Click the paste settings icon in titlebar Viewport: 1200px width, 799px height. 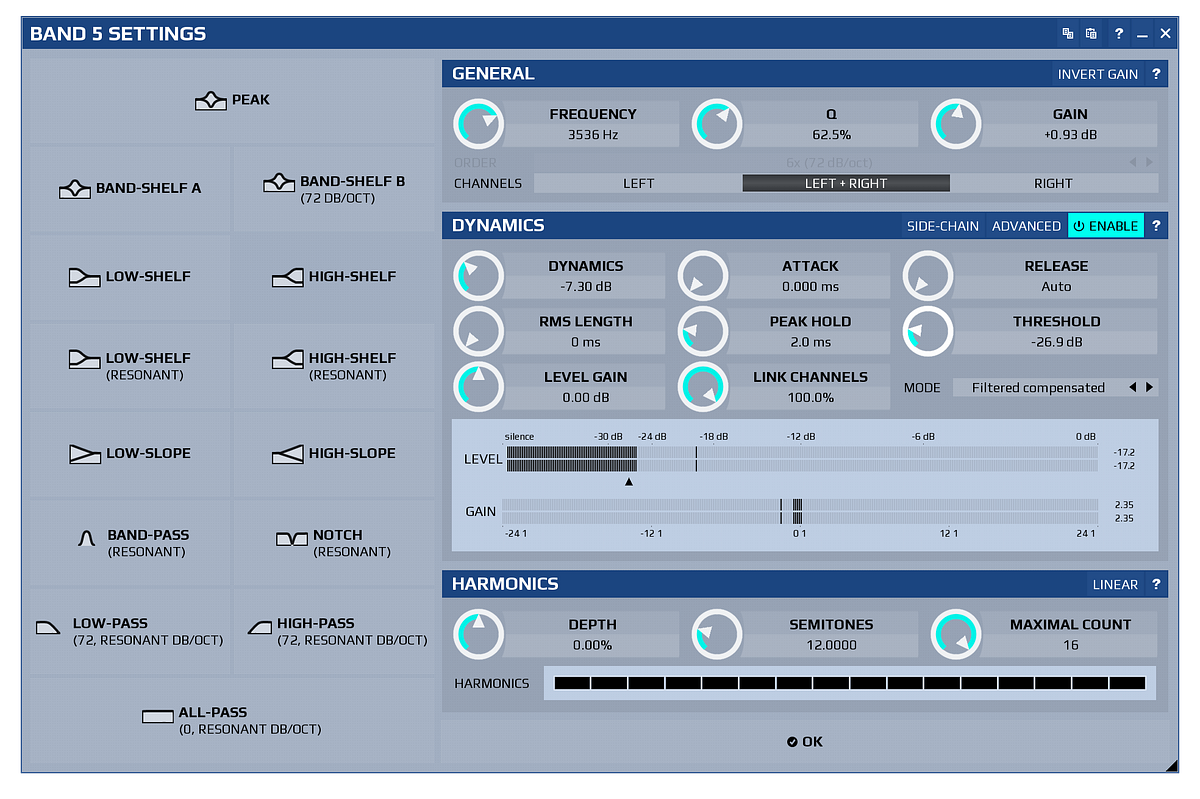[1091, 33]
